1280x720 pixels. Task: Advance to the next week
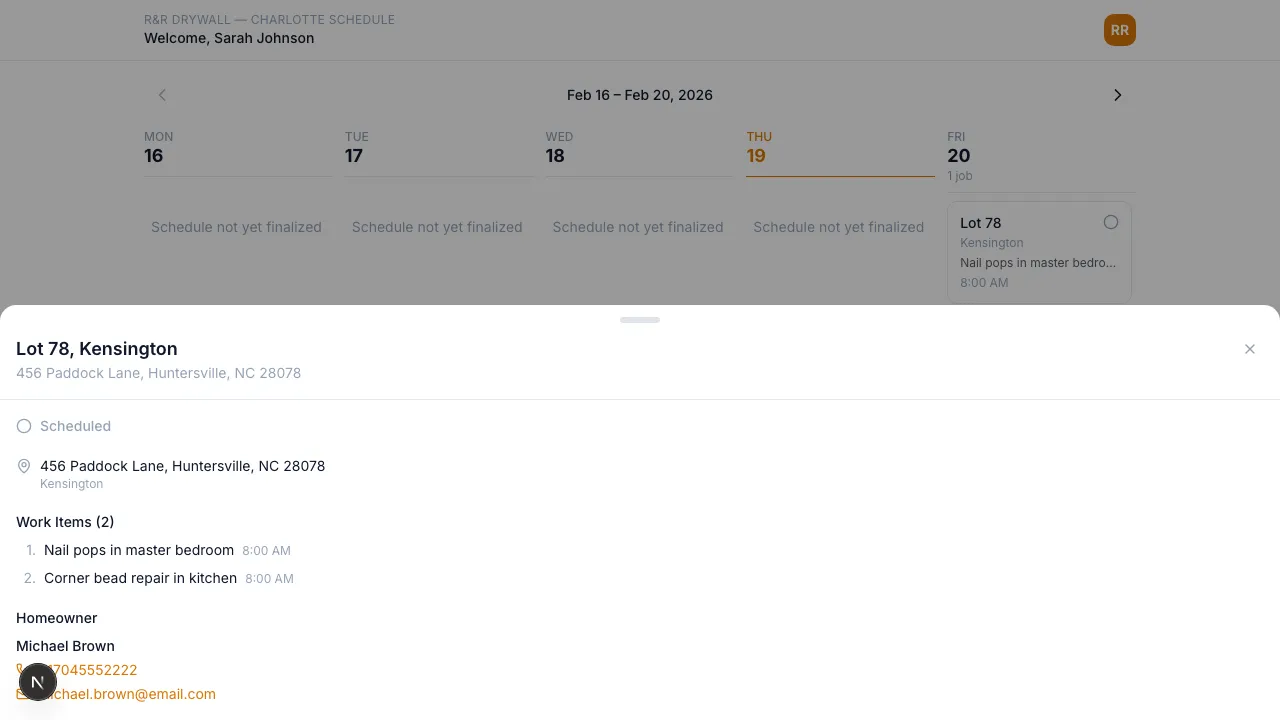tap(1117, 95)
